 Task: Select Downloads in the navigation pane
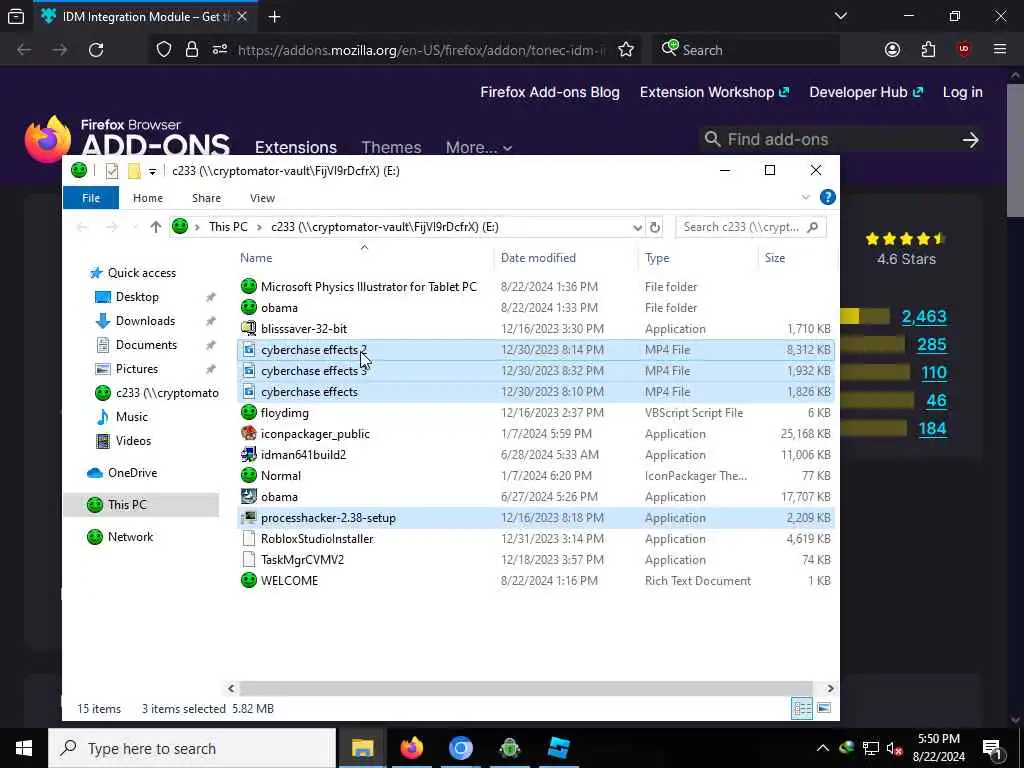tap(145, 321)
